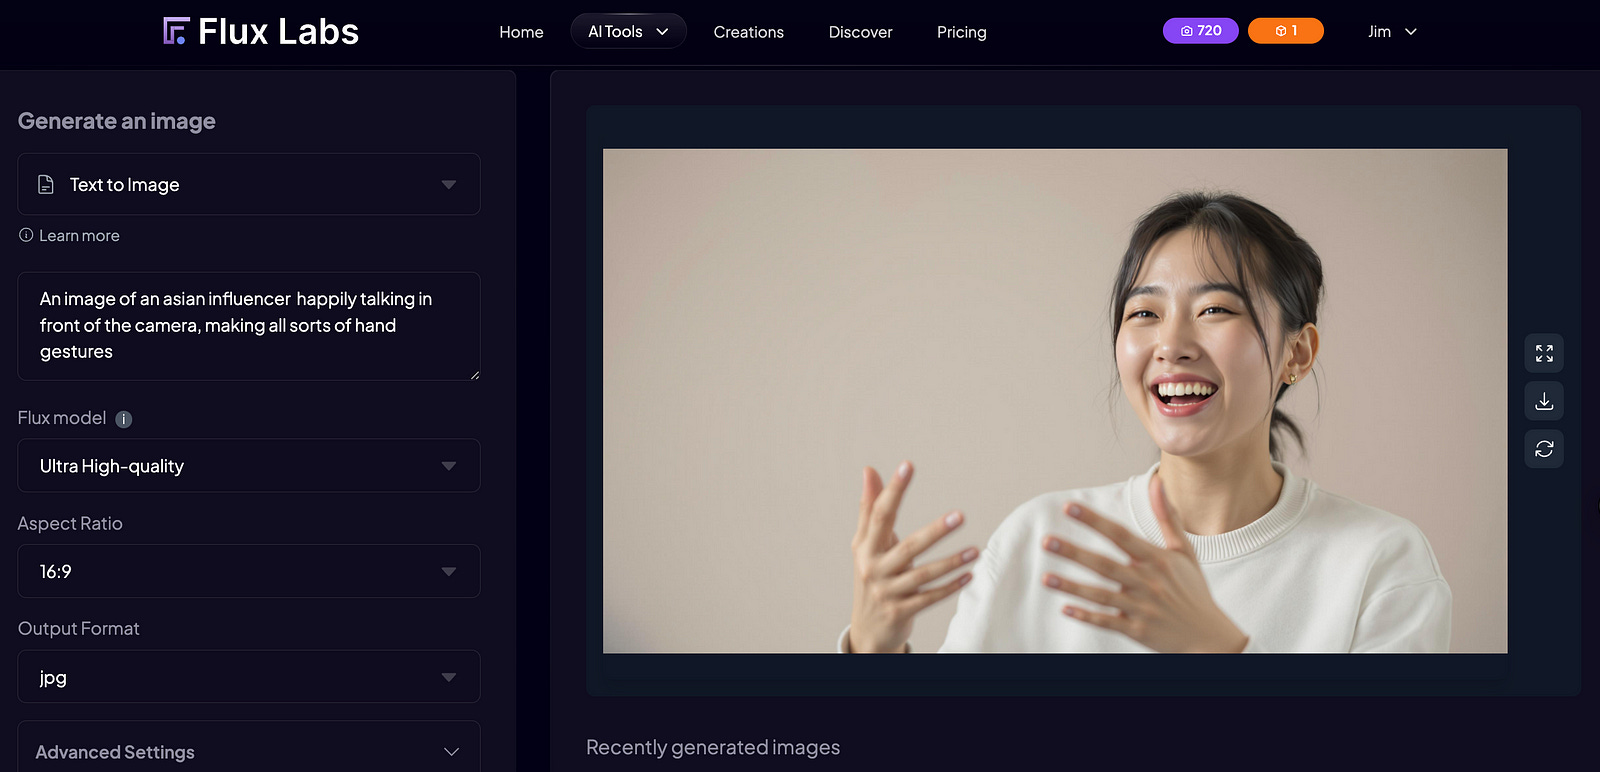
Task: Go to the Home page
Action: pyautogui.click(x=521, y=32)
